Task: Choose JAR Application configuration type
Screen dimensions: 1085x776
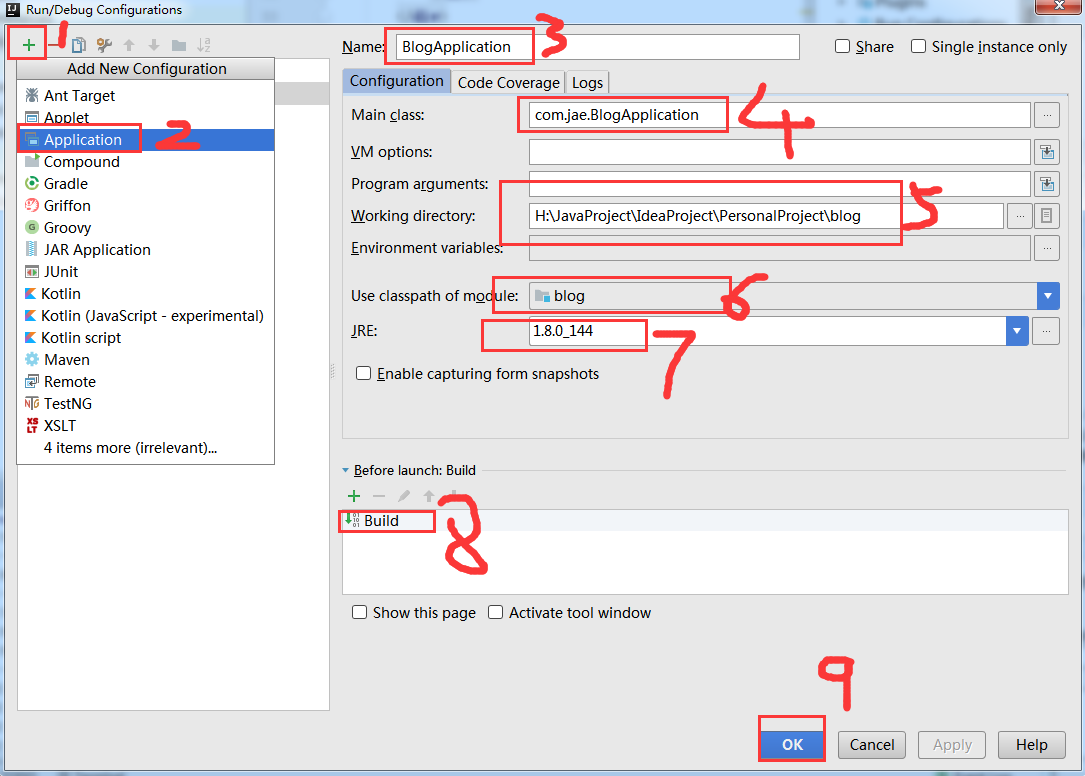Action: (145, 249)
